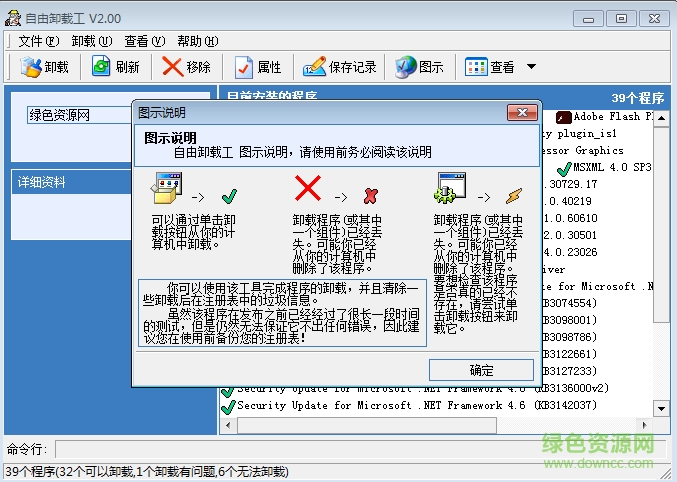Screen dimensions: 677x482
Task: Select the Adobe Flash list entry
Action: (613, 117)
